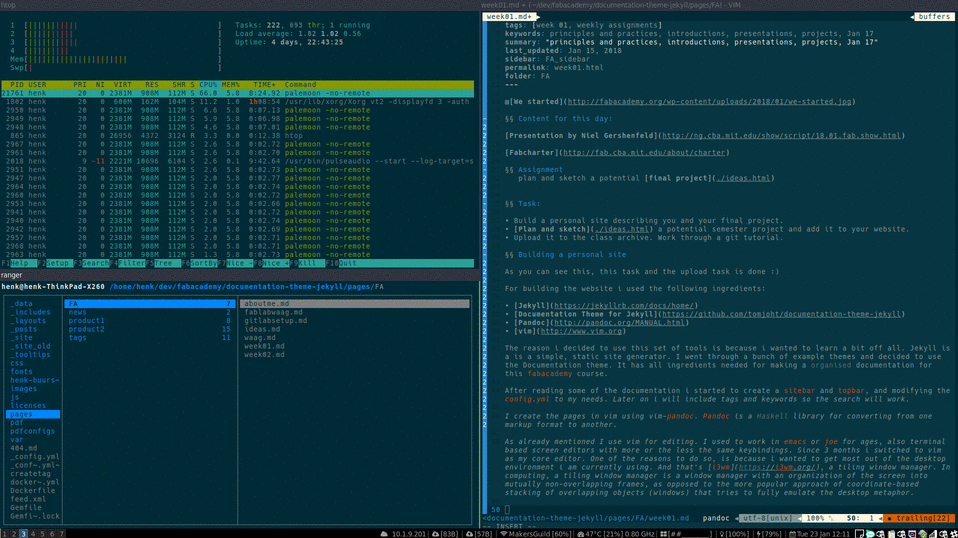The width and height of the screenshot is (958, 538).
Task: Select the product2 folder in ranger
Action: point(150,329)
